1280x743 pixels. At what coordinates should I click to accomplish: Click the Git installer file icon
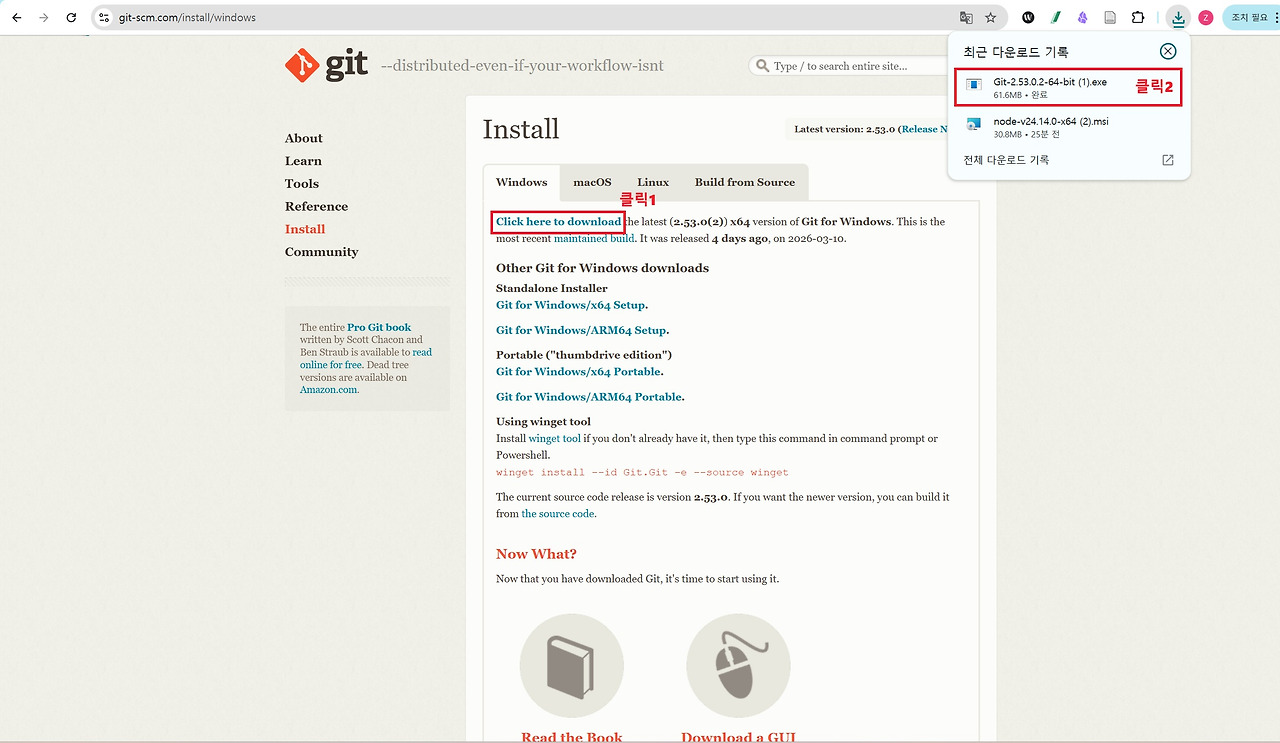click(974, 87)
